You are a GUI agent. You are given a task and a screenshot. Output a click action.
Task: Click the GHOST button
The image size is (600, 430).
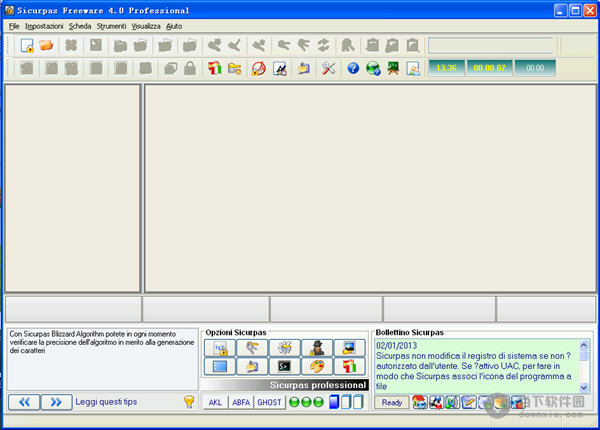[x=269, y=402]
